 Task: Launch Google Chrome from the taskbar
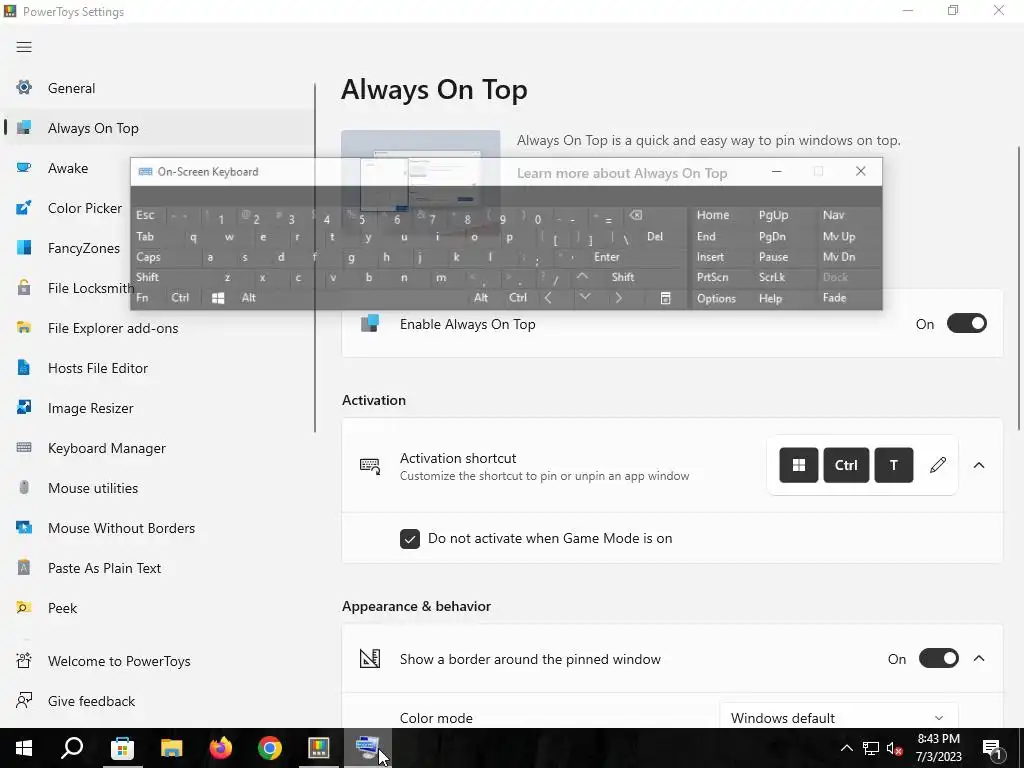point(270,748)
